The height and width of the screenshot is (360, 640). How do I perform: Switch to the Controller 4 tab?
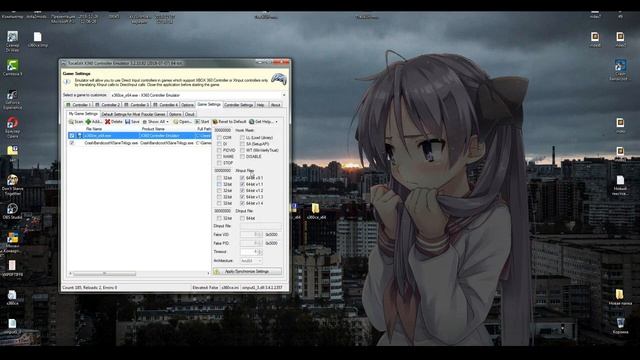coord(166,105)
